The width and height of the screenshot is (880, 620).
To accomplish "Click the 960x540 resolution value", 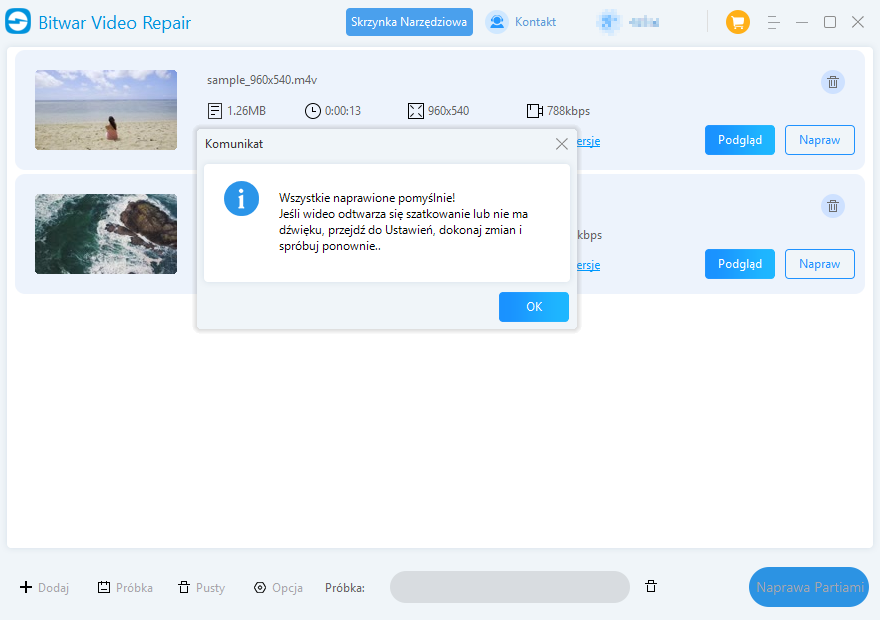I will pyautogui.click(x=448, y=111).
